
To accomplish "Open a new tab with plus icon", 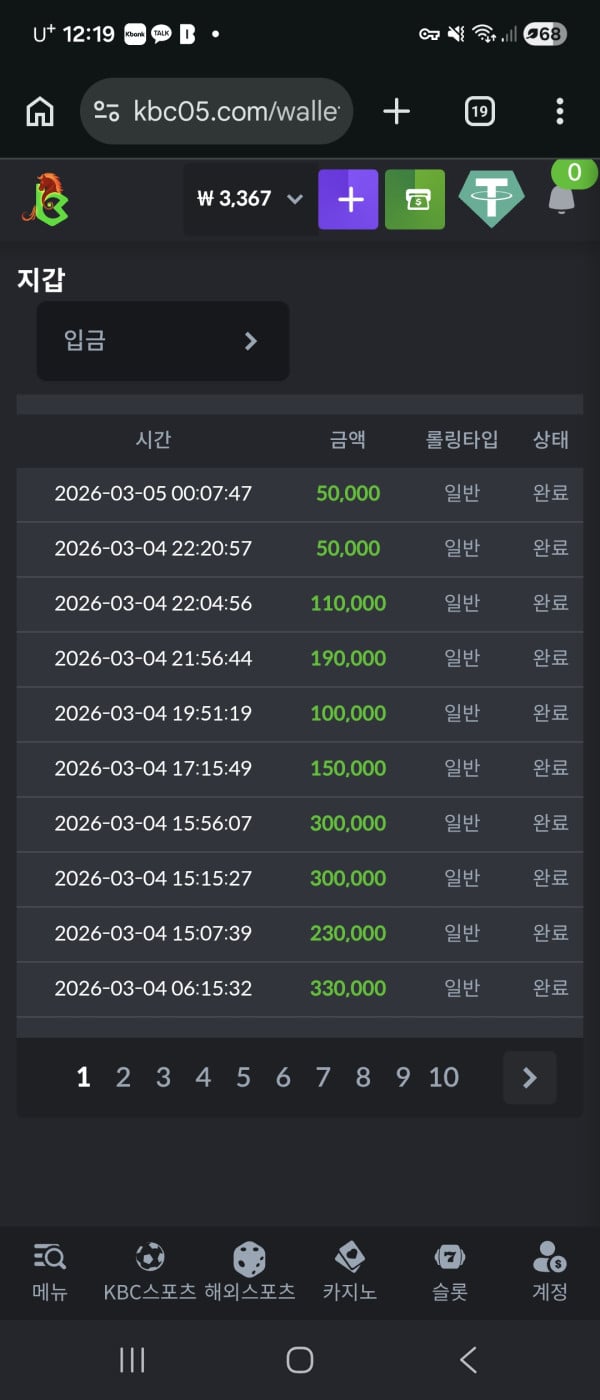I will coord(396,112).
